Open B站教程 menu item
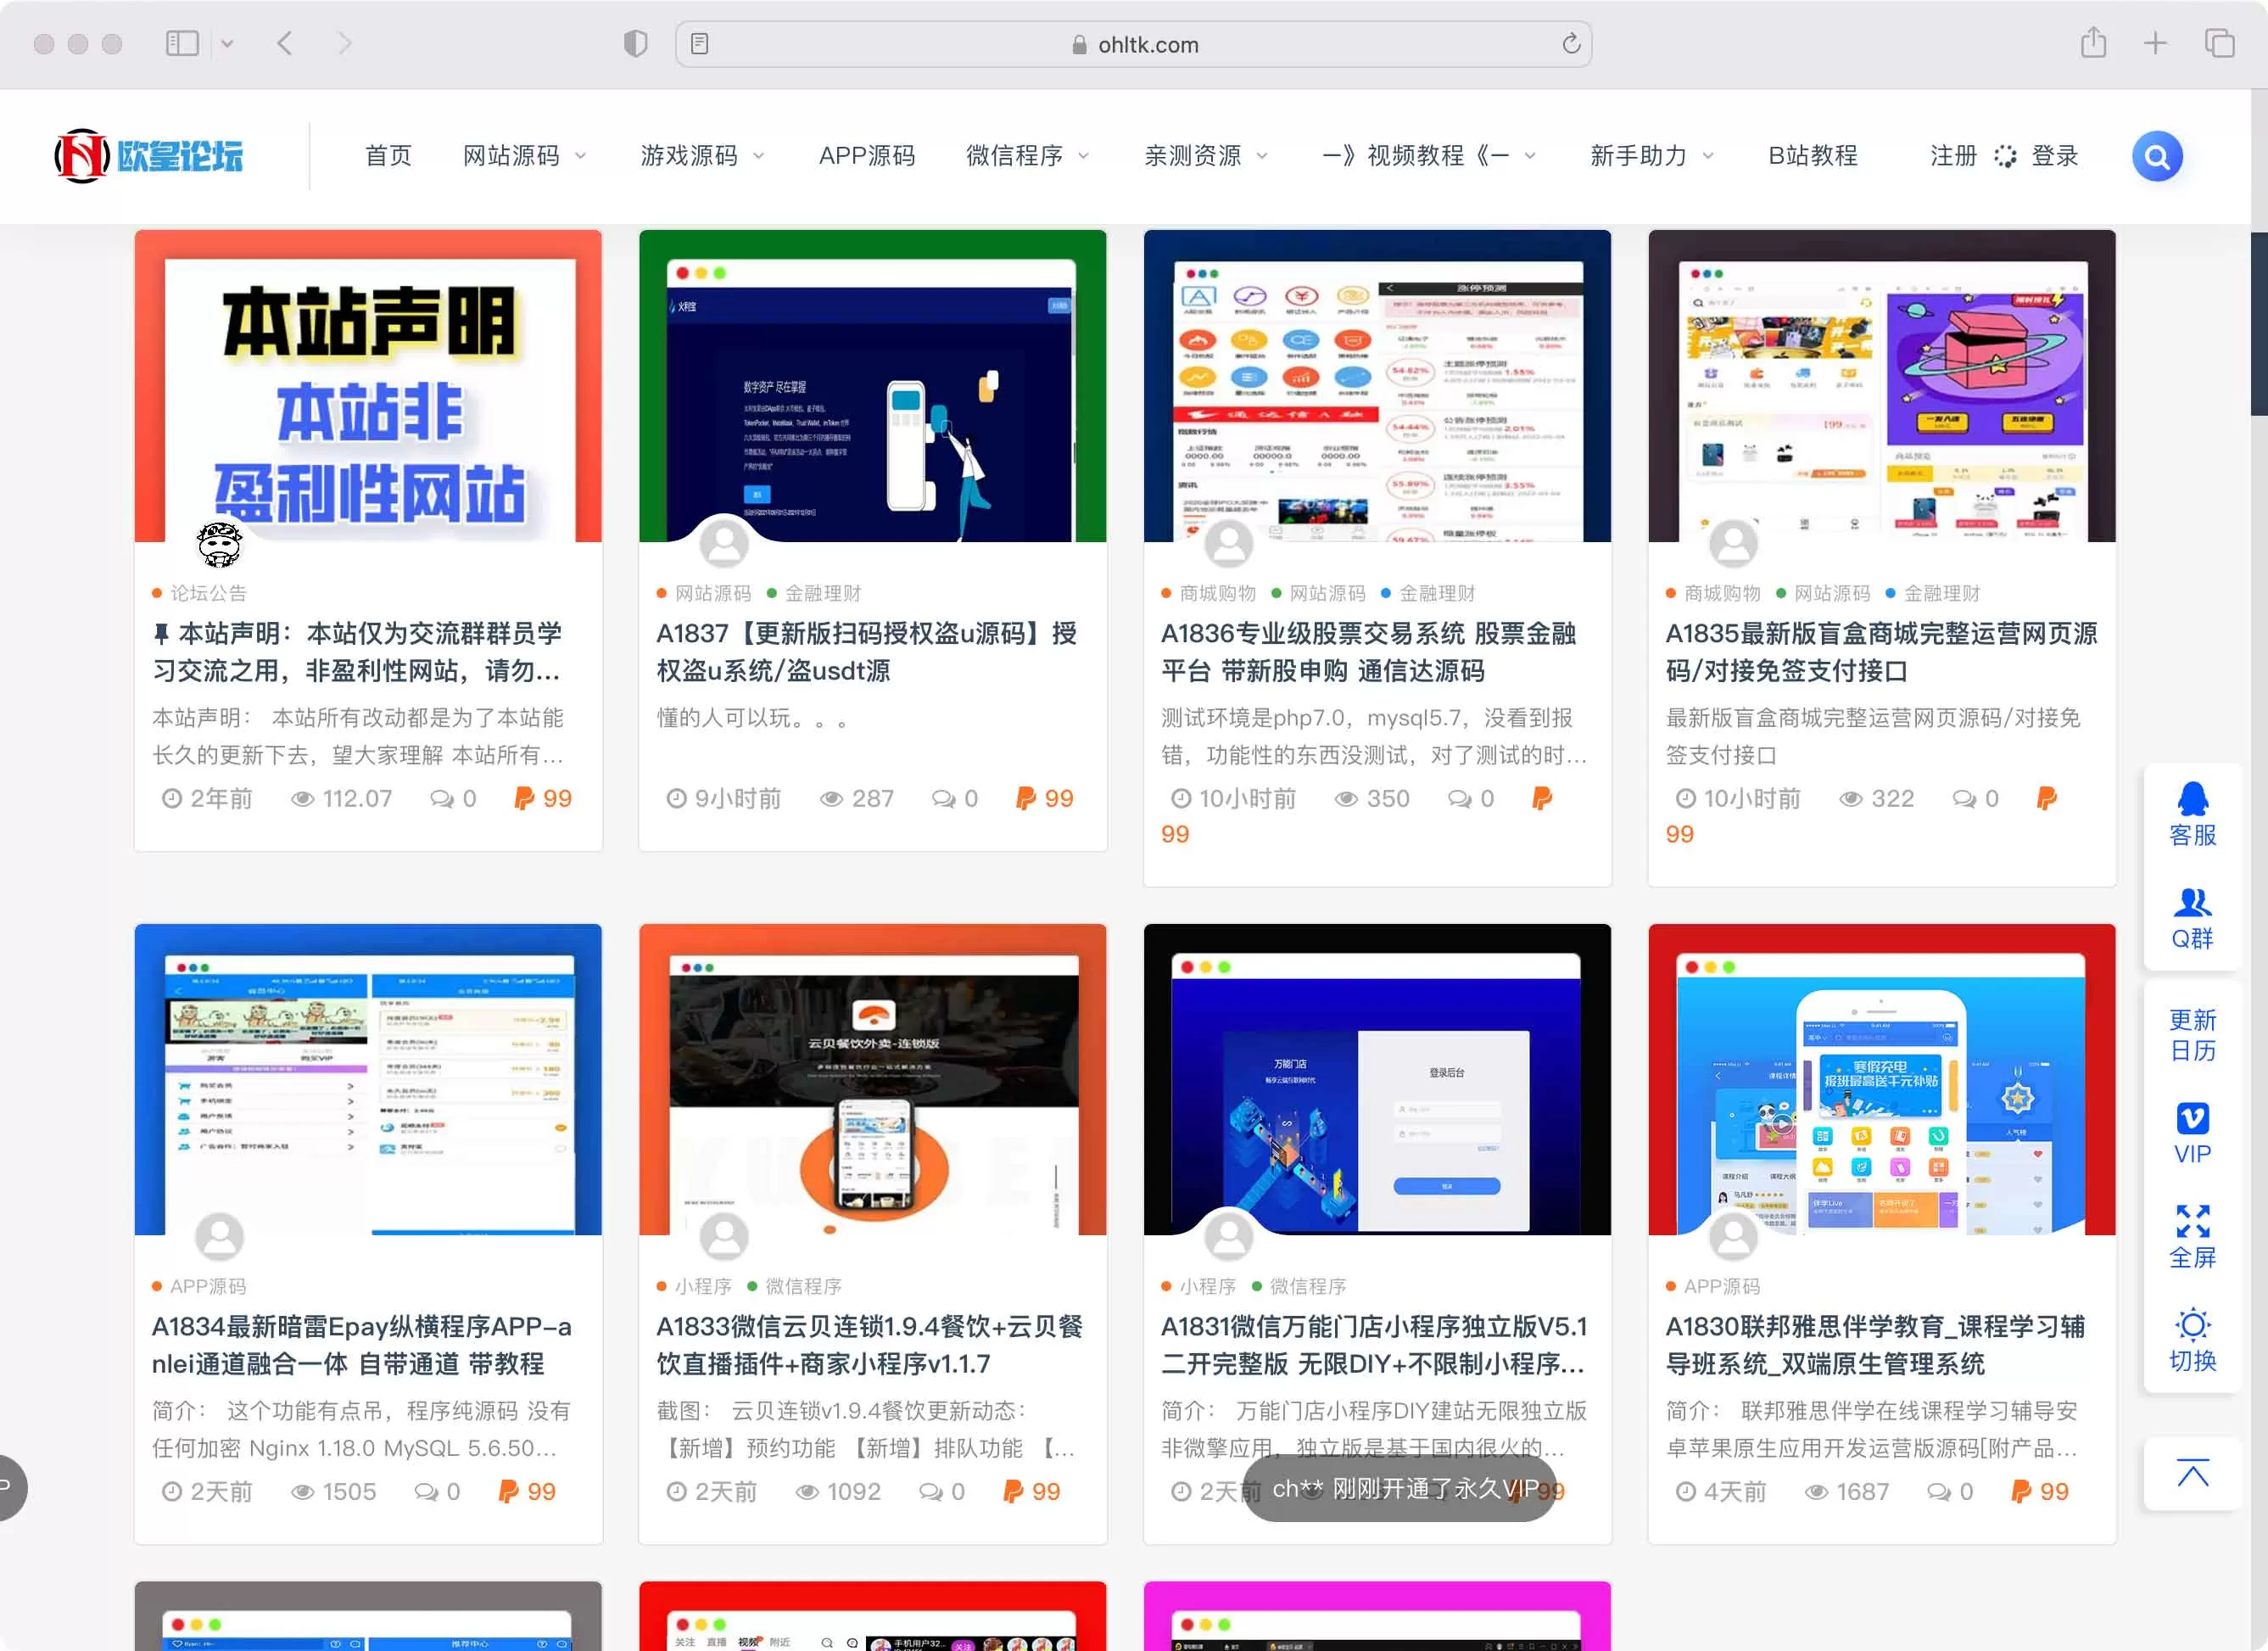Viewport: 2268px width, 1651px height. [x=1812, y=156]
